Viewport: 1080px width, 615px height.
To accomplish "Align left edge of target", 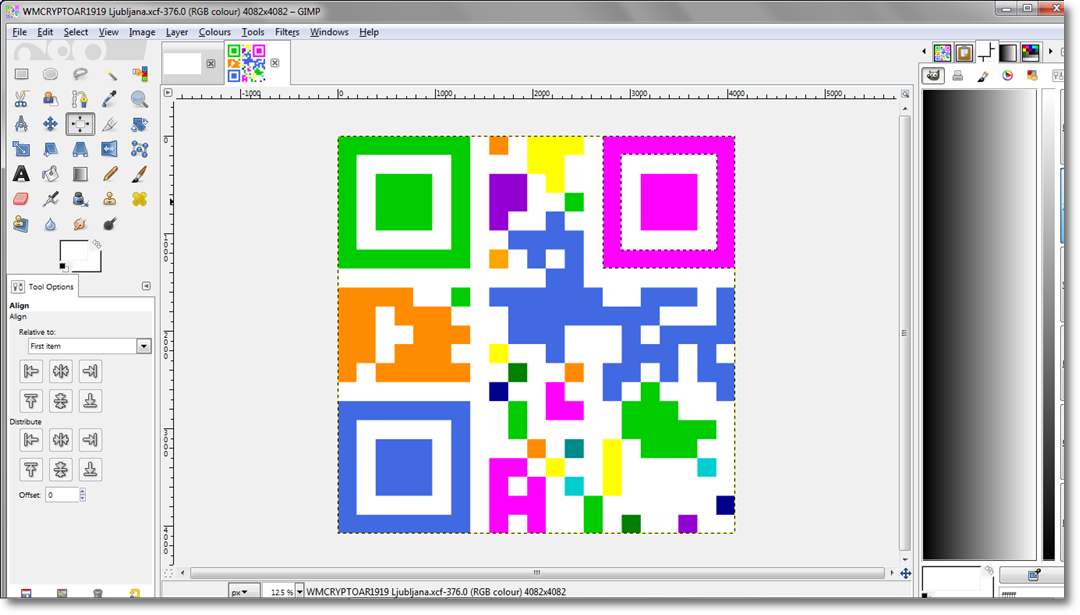I will [31, 371].
